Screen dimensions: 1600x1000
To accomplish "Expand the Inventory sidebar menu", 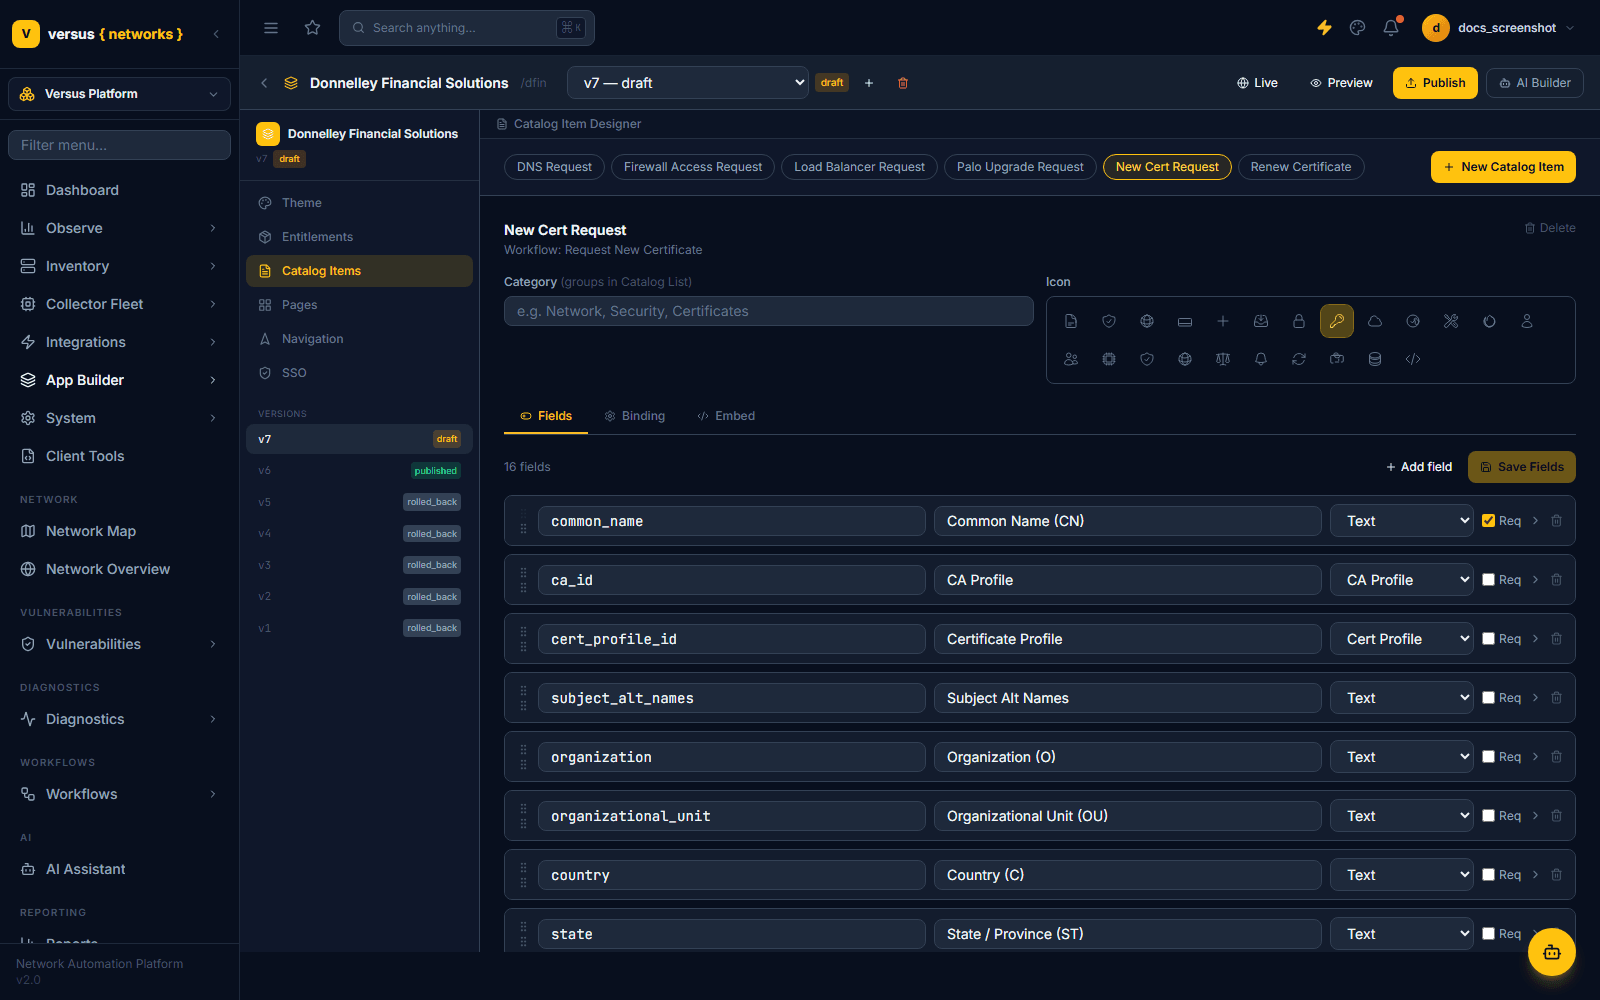I will pyautogui.click(x=120, y=266).
